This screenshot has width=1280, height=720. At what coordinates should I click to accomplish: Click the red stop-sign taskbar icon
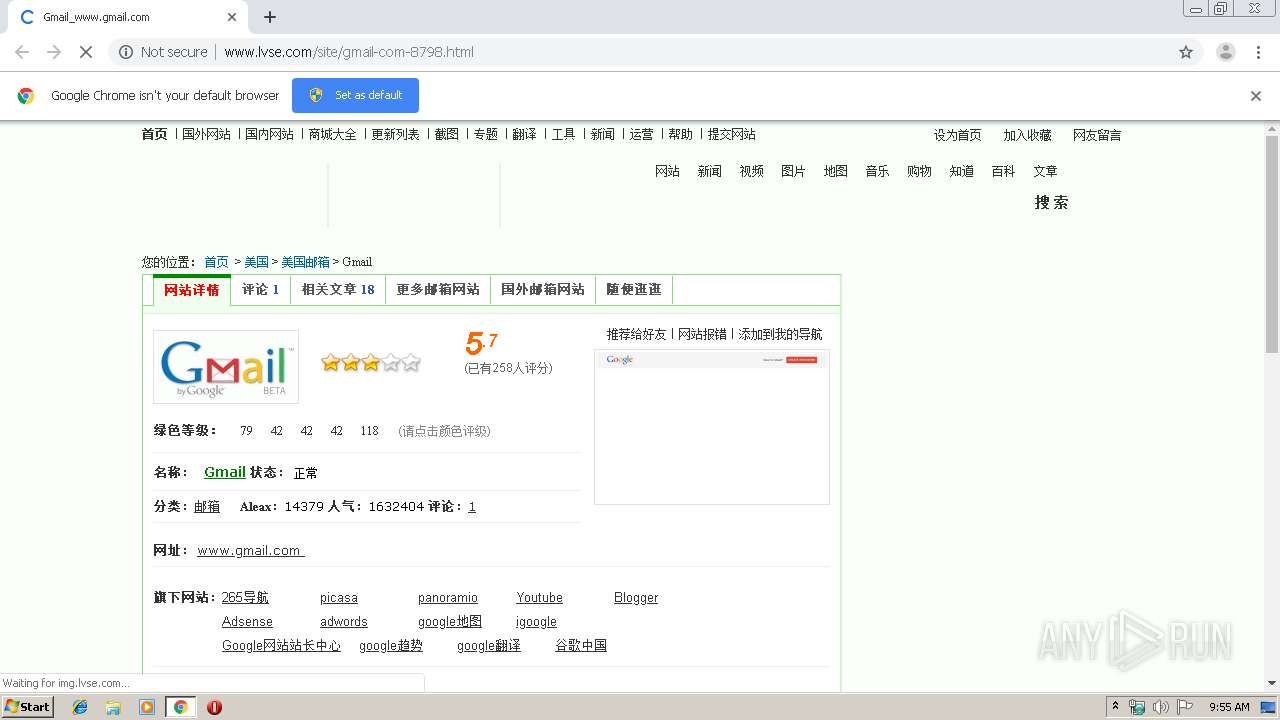tap(214, 707)
